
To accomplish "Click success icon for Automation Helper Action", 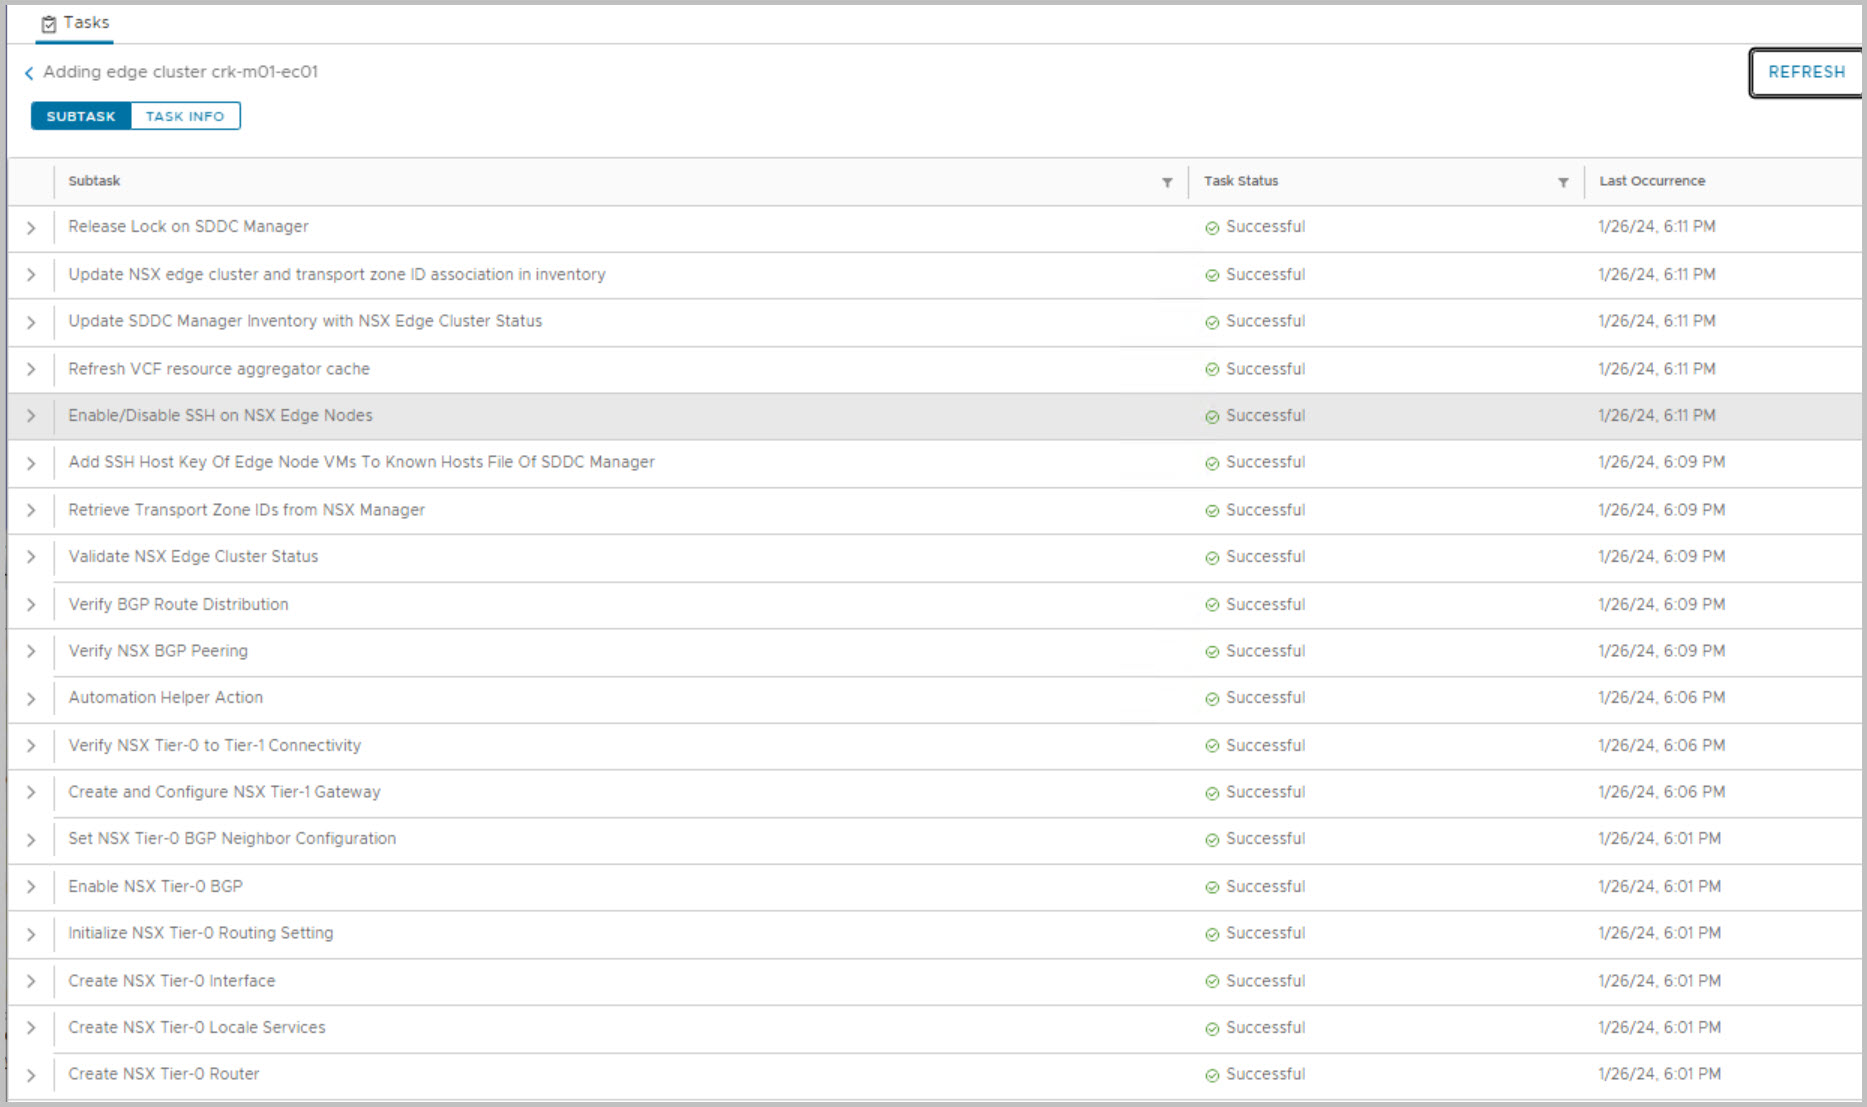I will tap(1212, 699).
